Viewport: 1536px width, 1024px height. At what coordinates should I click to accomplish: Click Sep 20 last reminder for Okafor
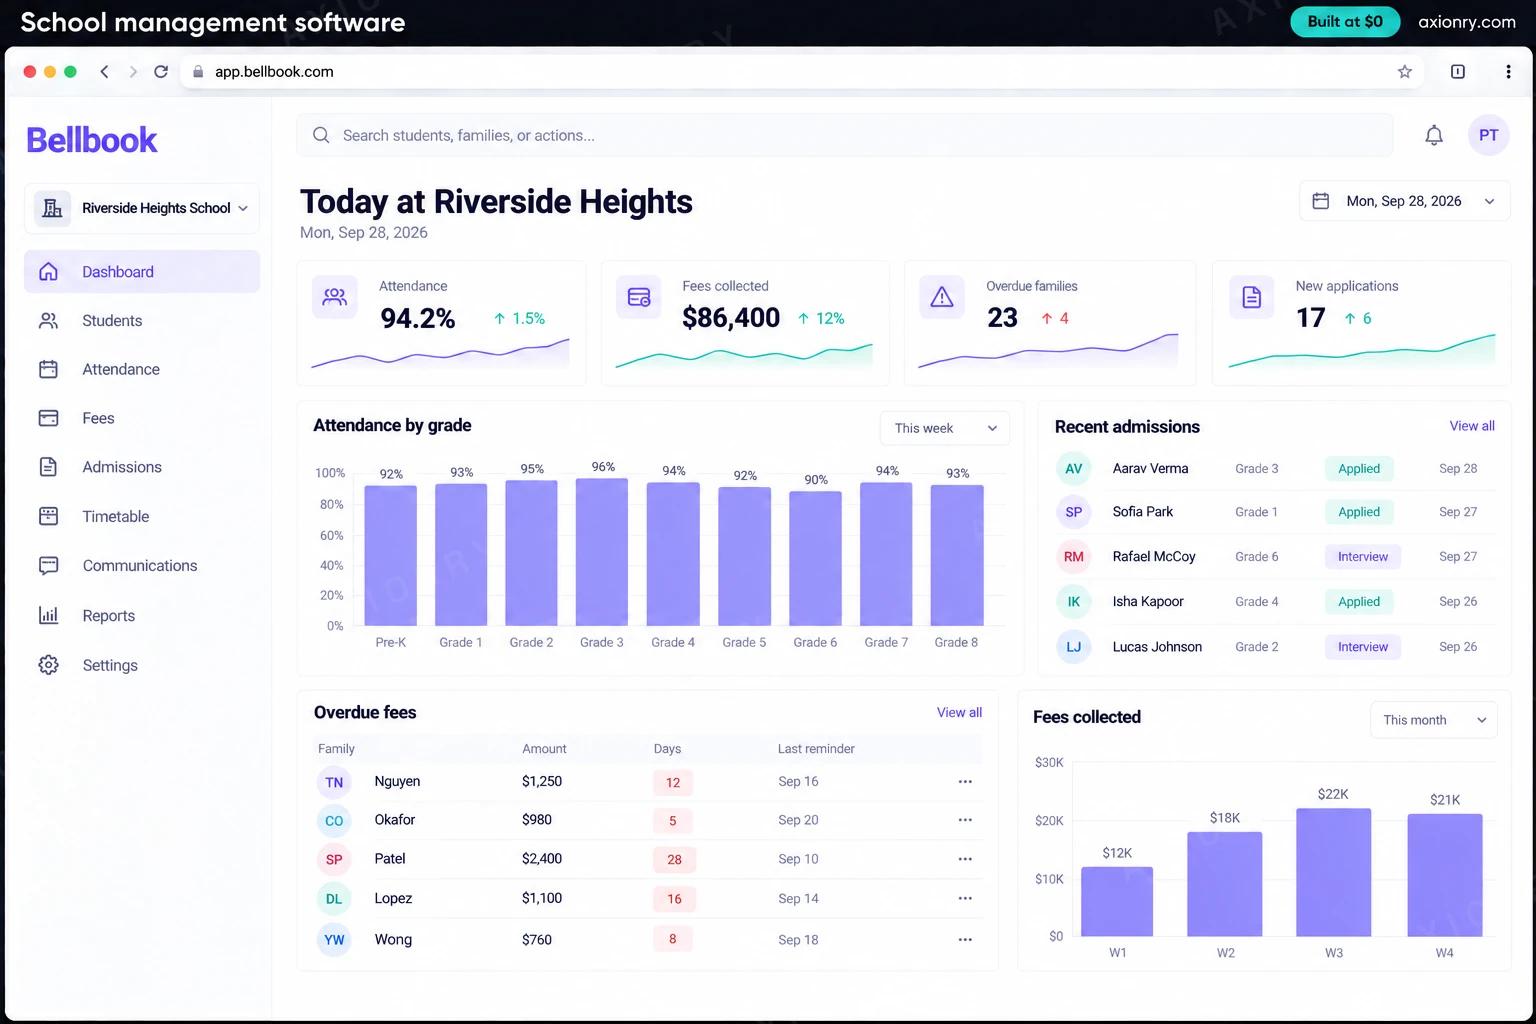[x=798, y=820]
